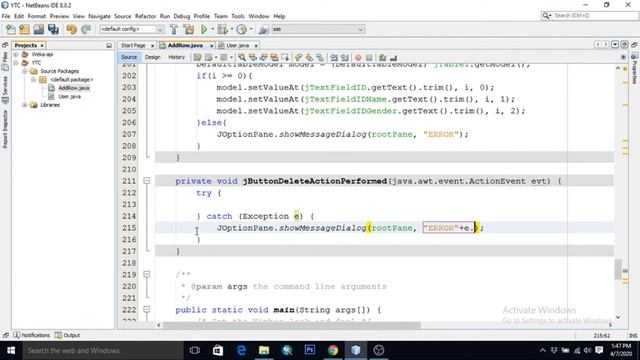Click the New File toolbar icon

[10, 29]
